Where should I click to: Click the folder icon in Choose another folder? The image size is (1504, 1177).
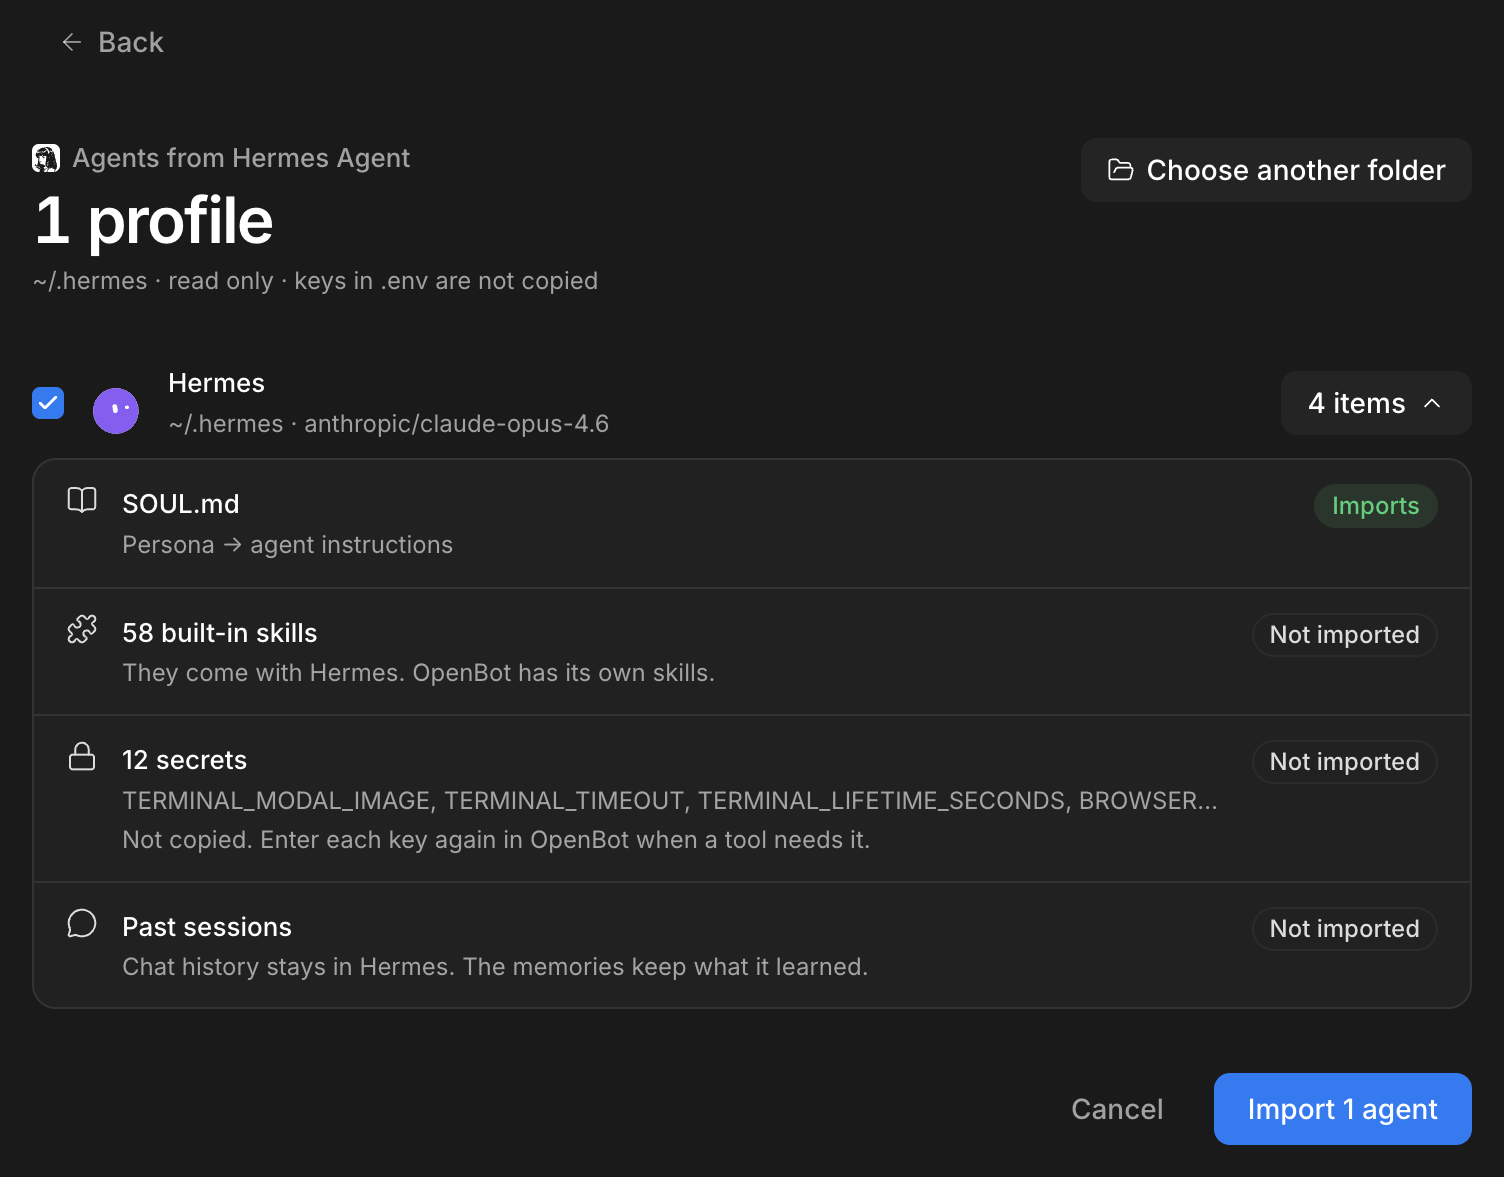[x=1121, y=170]
